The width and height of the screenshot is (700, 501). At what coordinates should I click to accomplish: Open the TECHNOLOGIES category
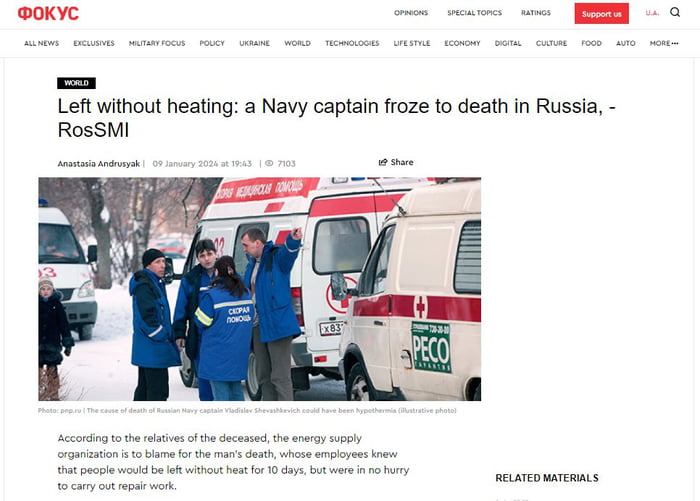click(x=352, y=43)
